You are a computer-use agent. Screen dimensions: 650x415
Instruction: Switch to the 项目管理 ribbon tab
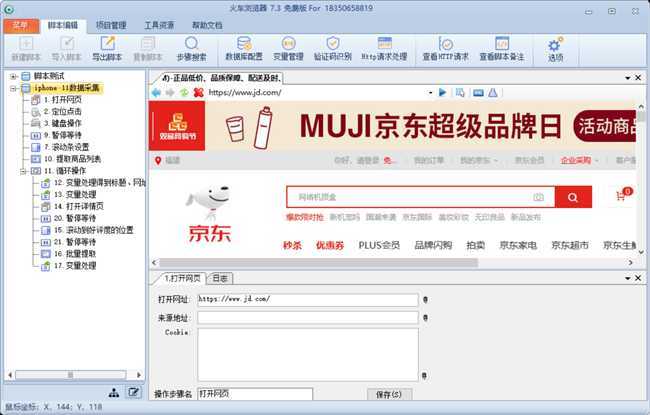pyautogui.click(x=111, y=26)
